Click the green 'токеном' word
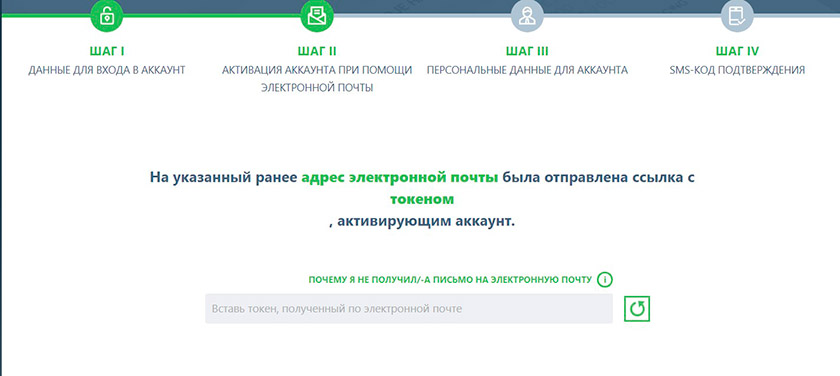Viewport: 840px width, 376px height. tap(422, 199)
